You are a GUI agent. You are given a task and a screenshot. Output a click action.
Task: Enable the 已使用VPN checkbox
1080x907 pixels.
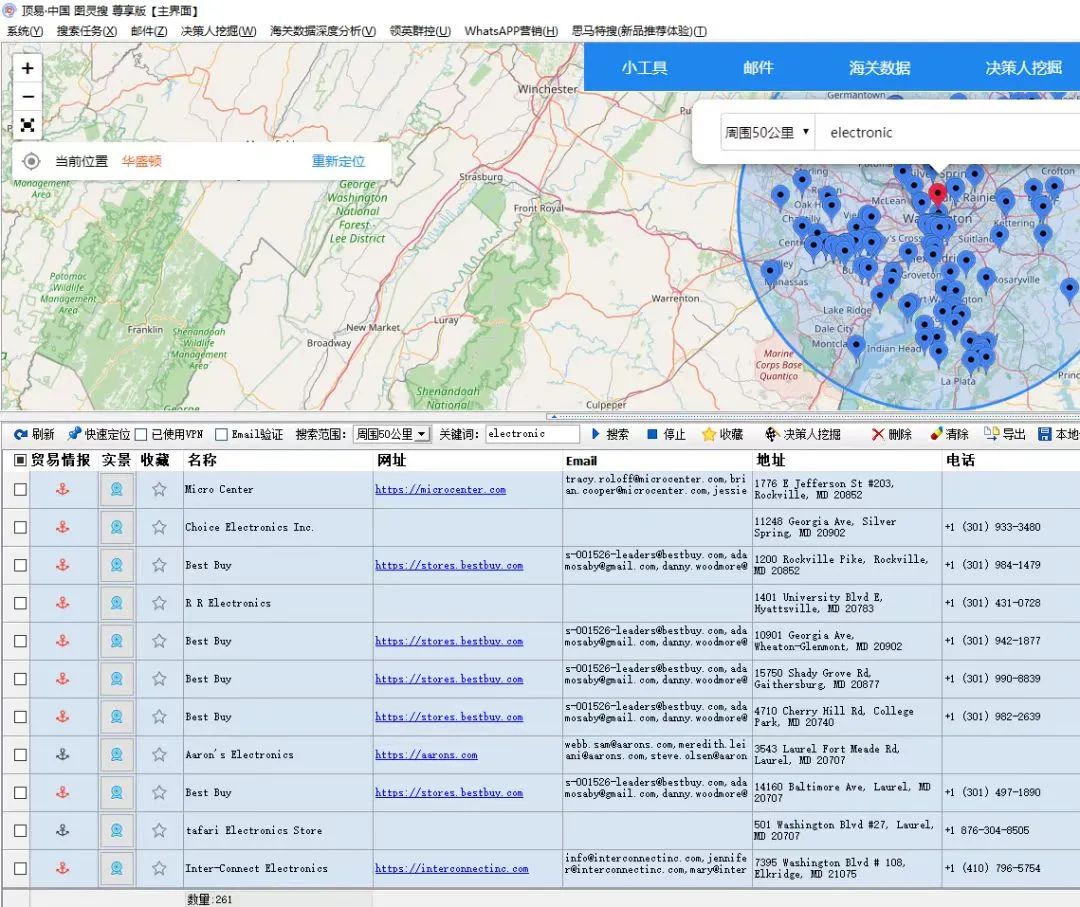[x=141, y=434]
